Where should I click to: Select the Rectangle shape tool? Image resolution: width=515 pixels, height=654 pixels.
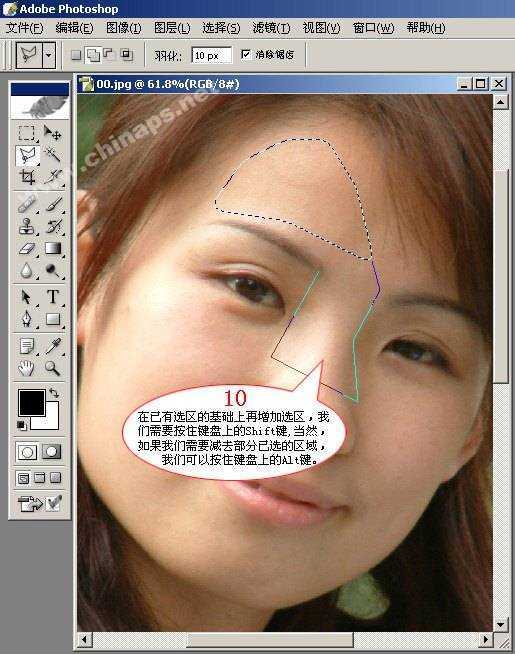53,319
